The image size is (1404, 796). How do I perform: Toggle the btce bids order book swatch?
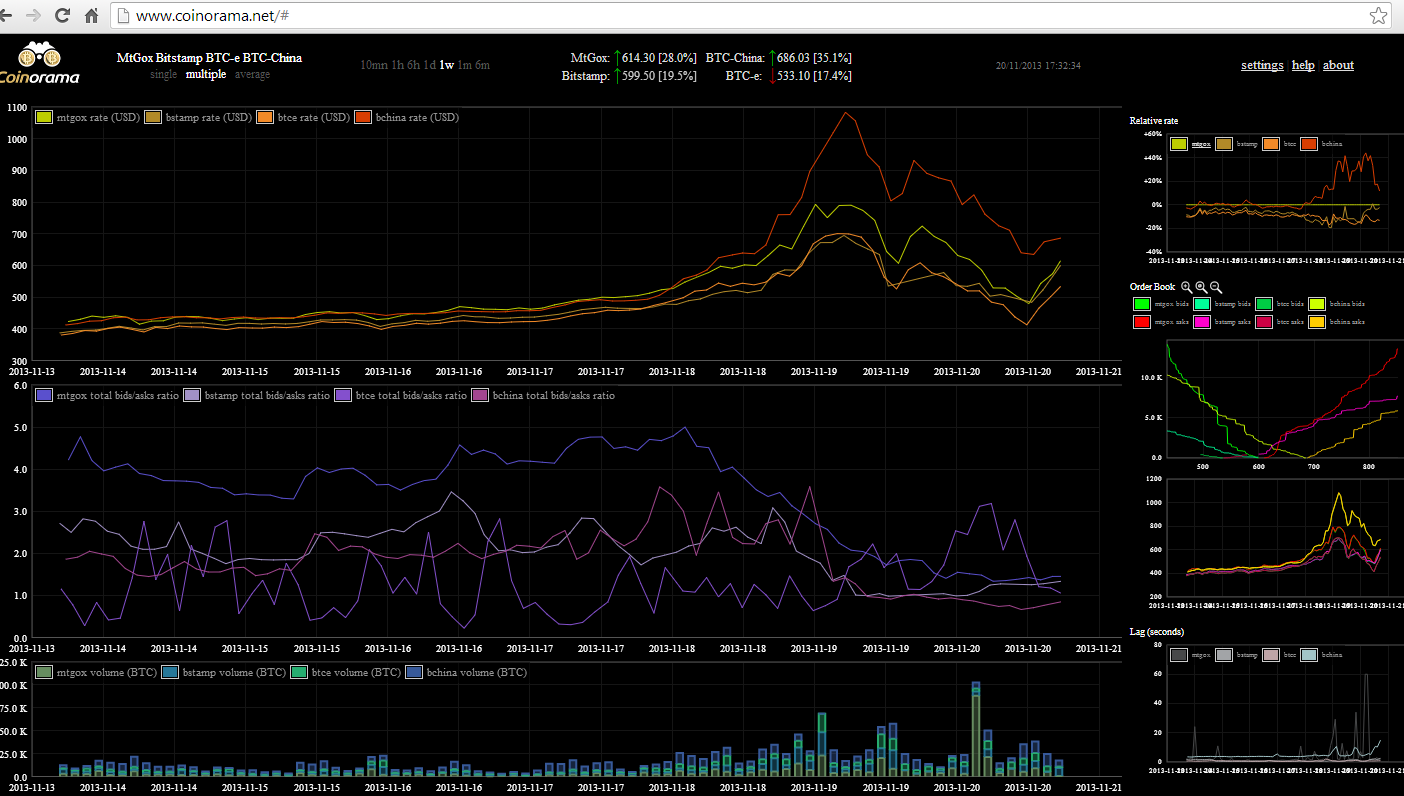[x=1266, y=303]
